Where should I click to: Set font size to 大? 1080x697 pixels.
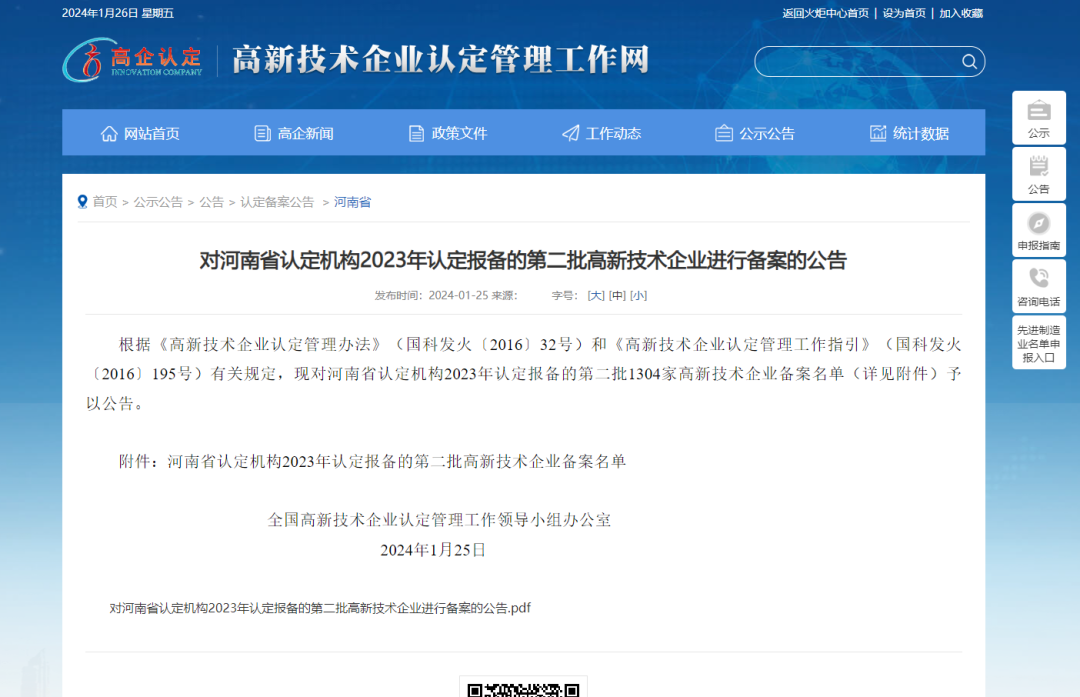click(x=596, y=295)
